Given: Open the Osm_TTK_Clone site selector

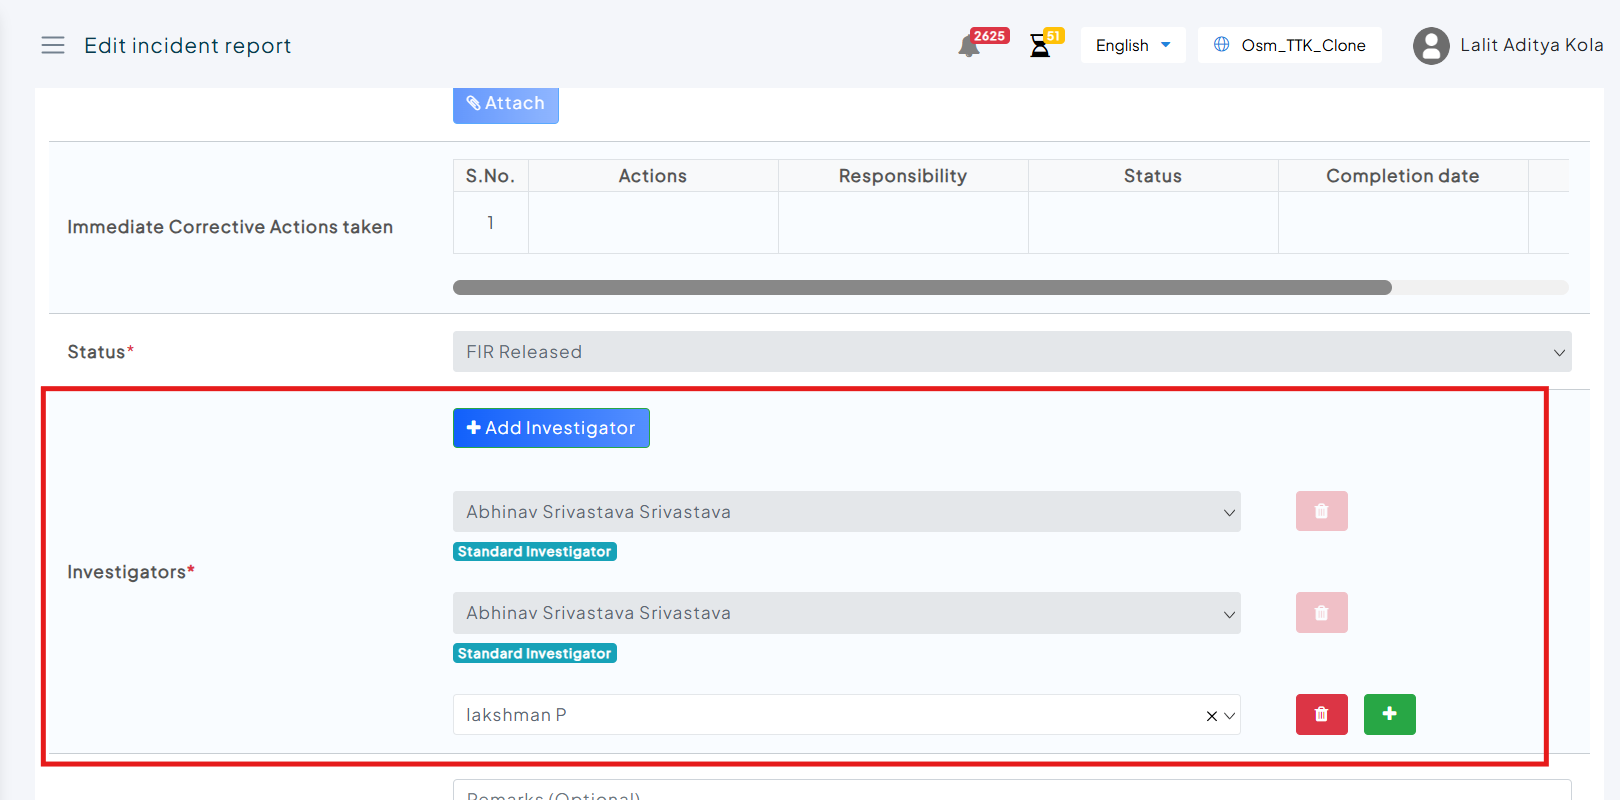Looking at the screenshot, I should (x=1289, y=45).
